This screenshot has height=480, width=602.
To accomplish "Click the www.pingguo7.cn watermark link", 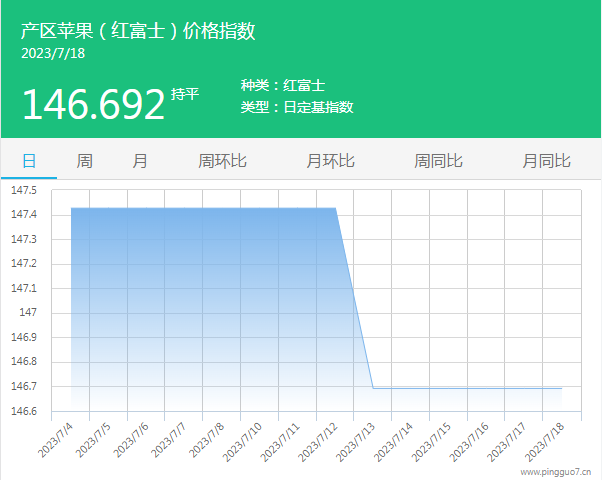I will [555, 469].
